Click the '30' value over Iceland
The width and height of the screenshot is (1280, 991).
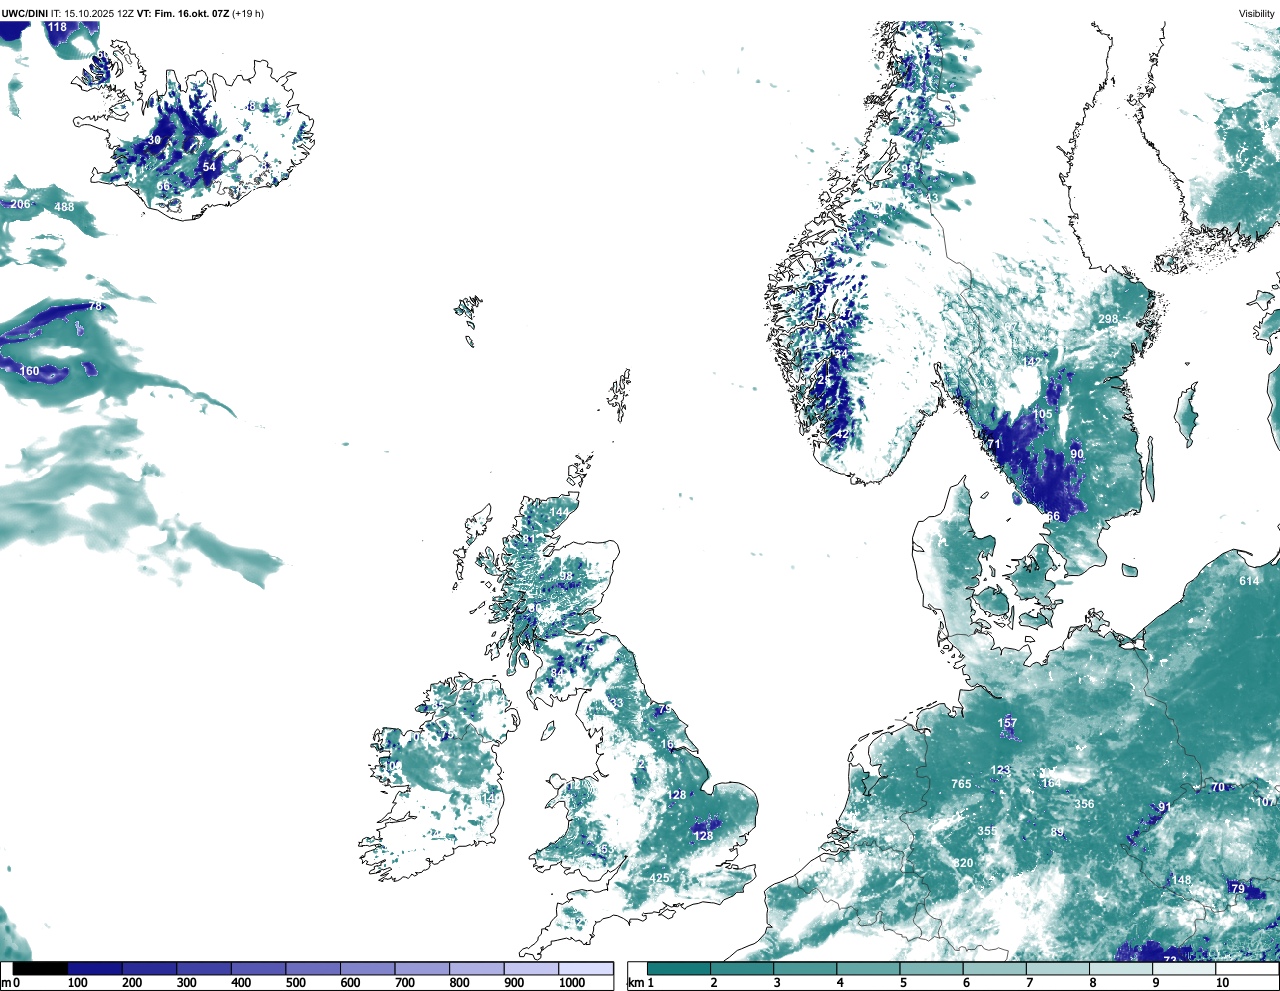pyautogui.click(x=155, y=140)
